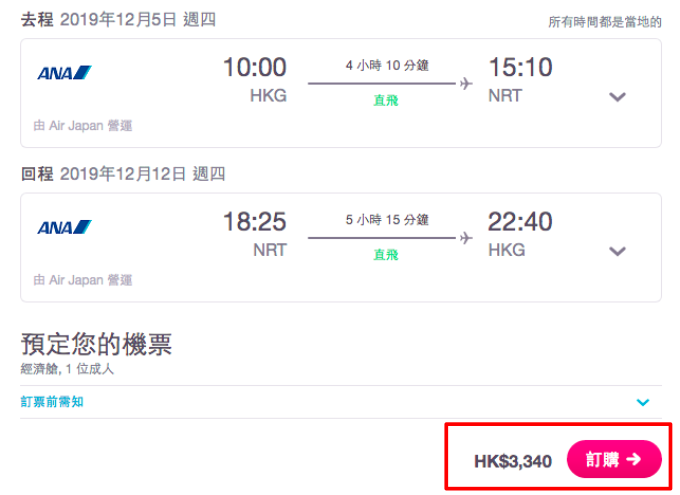Click the outbound 由 Air Japan 營運 note
This screenshot has width=680, height=495.
tap(83, 126)
